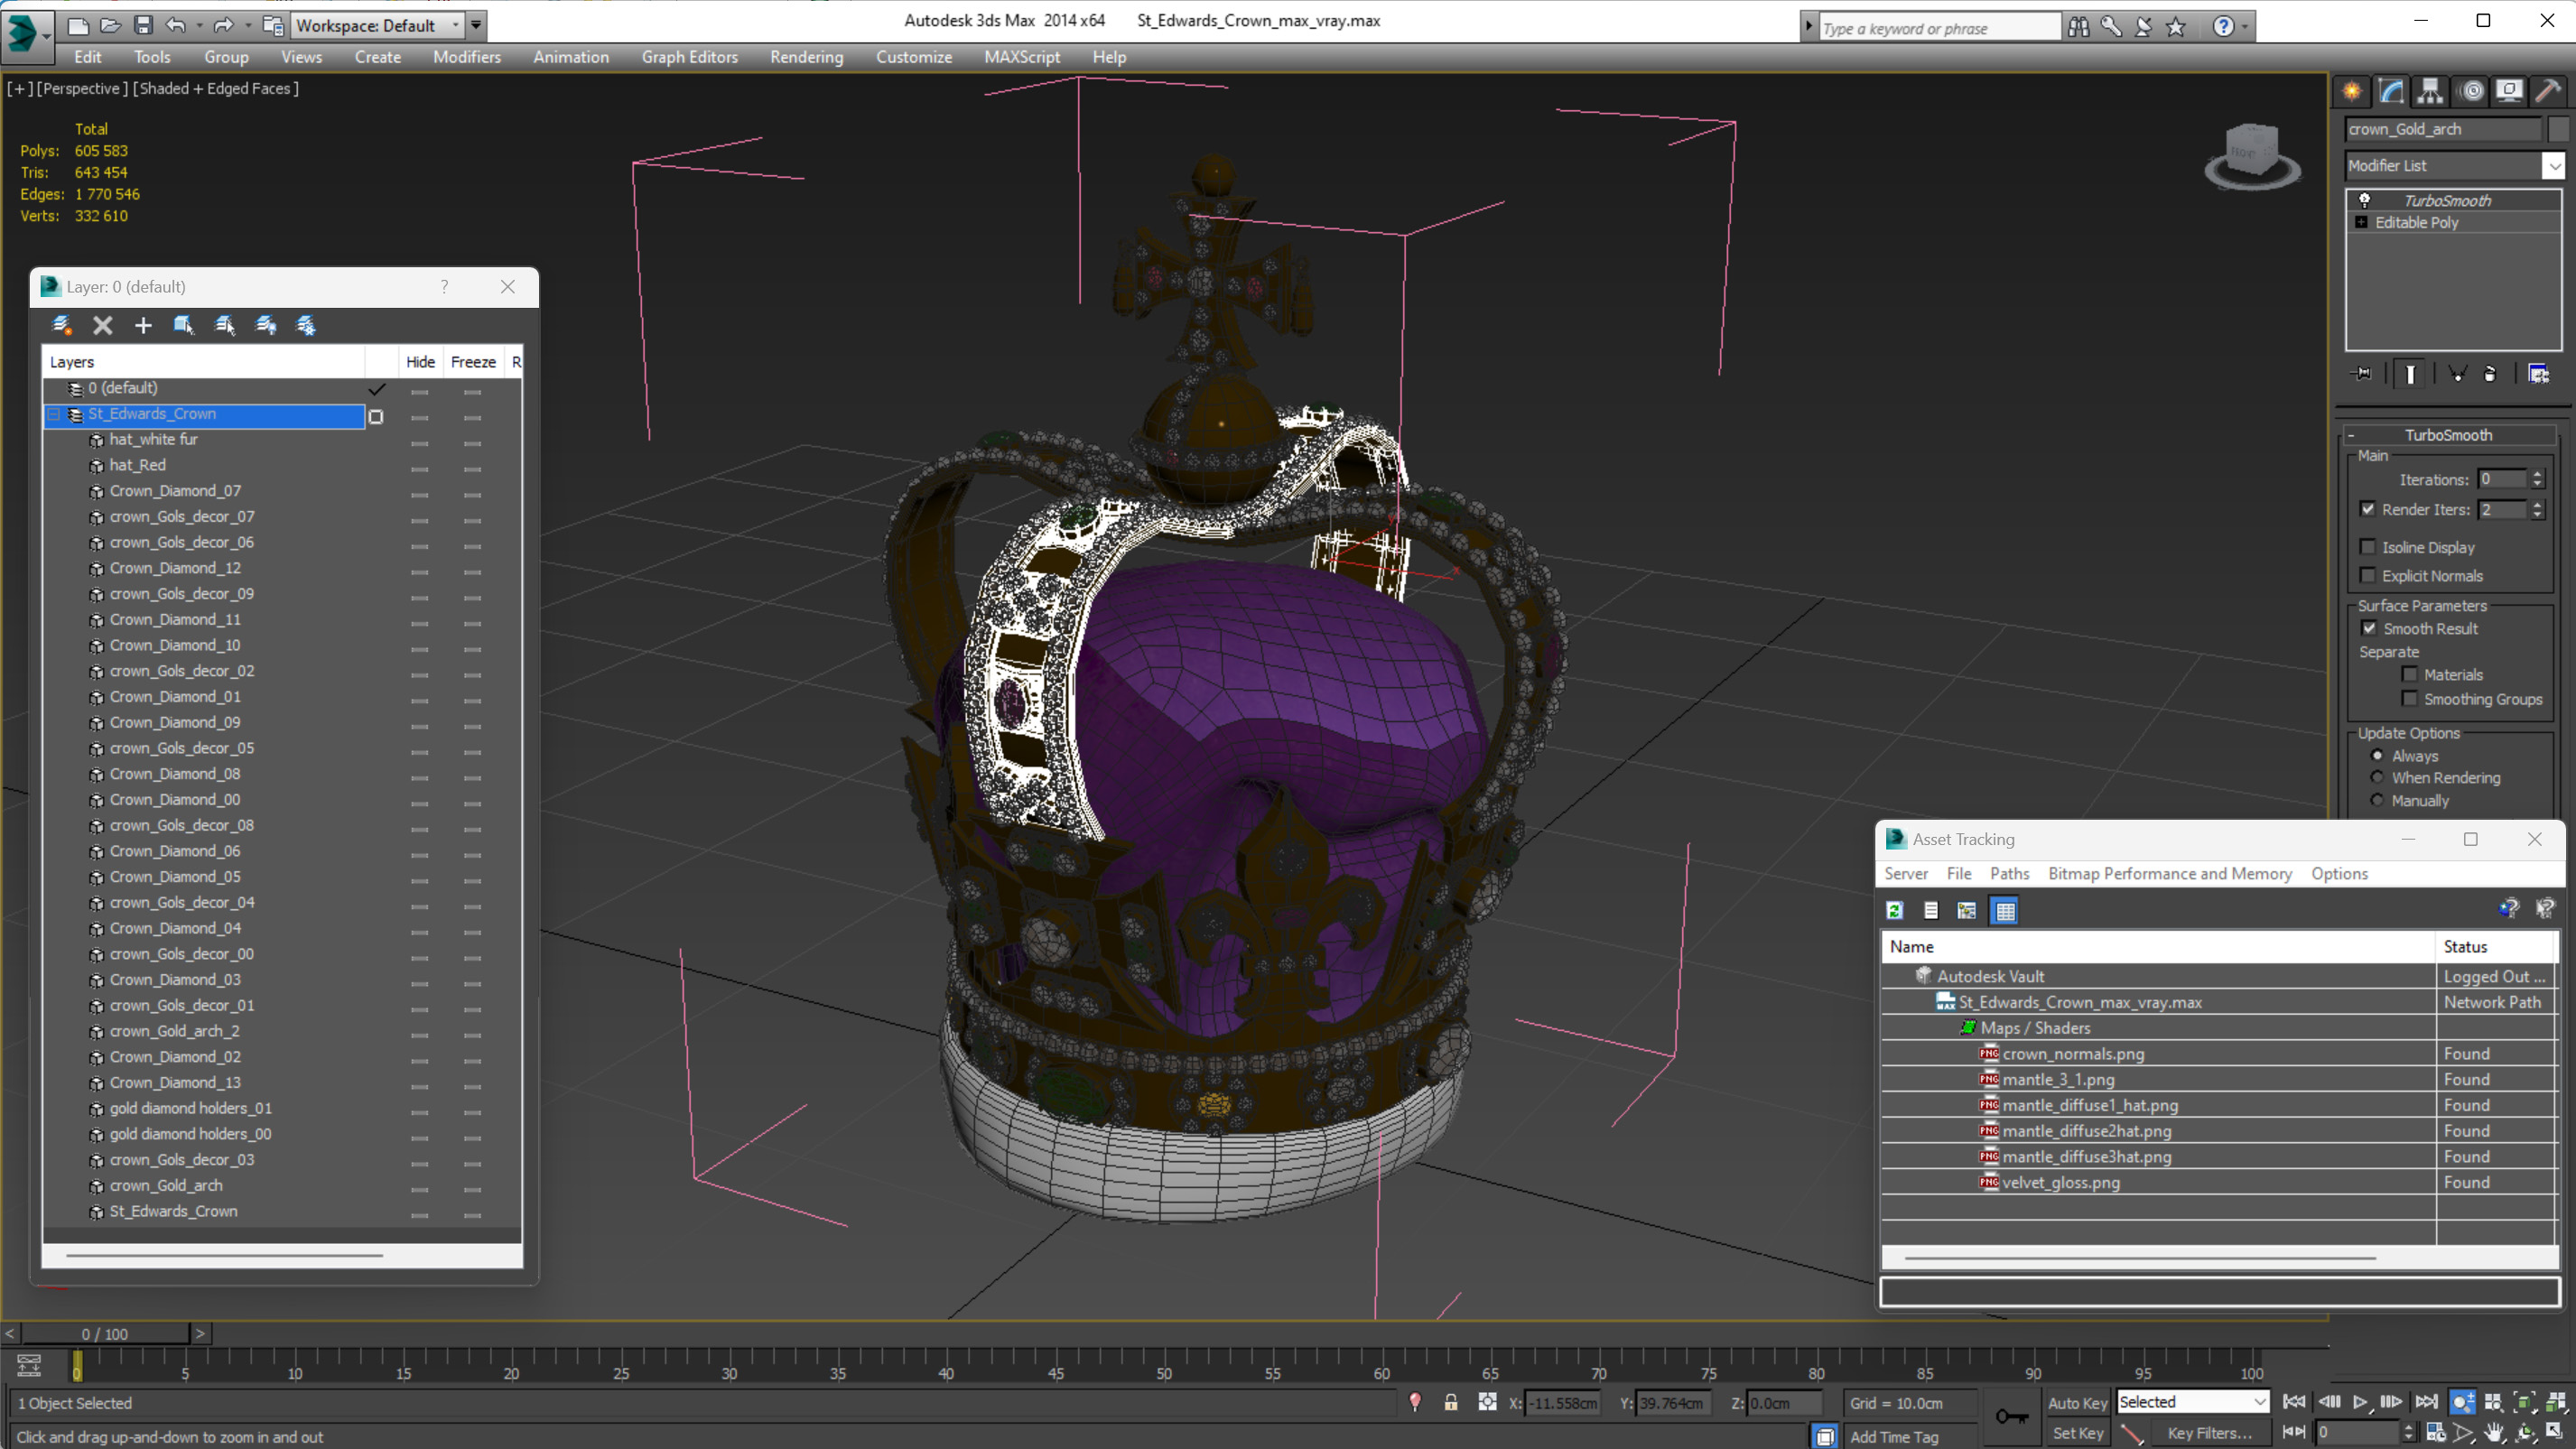Click Undo arrow in quick access toolbar
Screen dimensions: 2576x1449
176,25
